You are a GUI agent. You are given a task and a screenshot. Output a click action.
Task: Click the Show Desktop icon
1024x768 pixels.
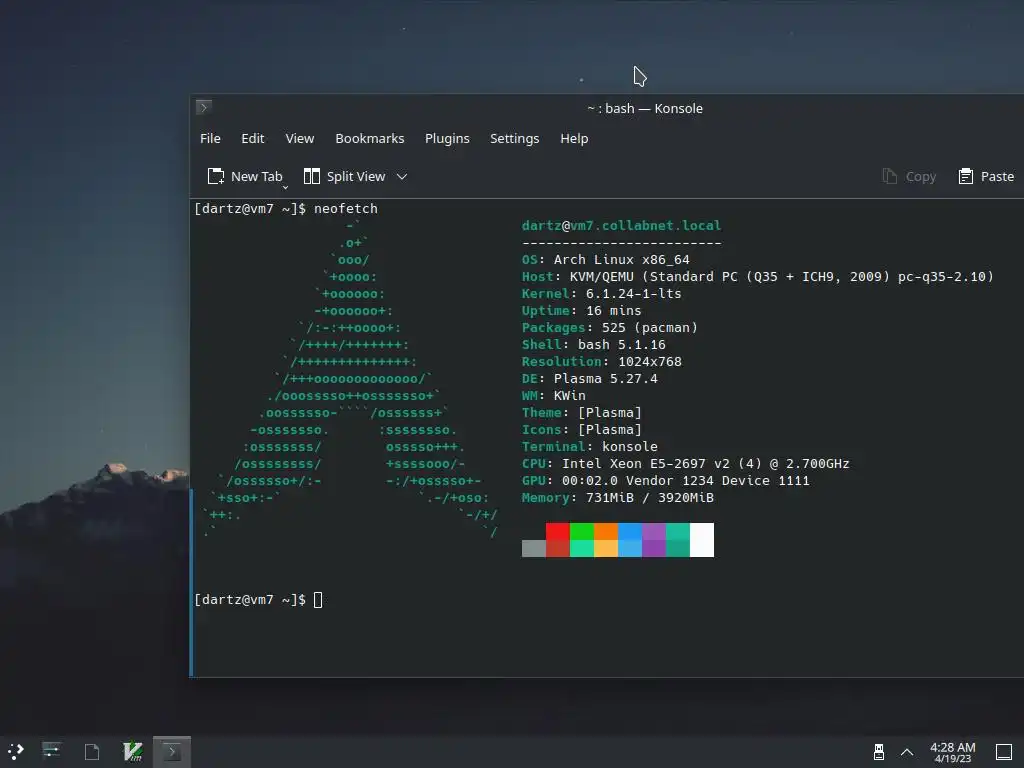[x=1004, y=752]
